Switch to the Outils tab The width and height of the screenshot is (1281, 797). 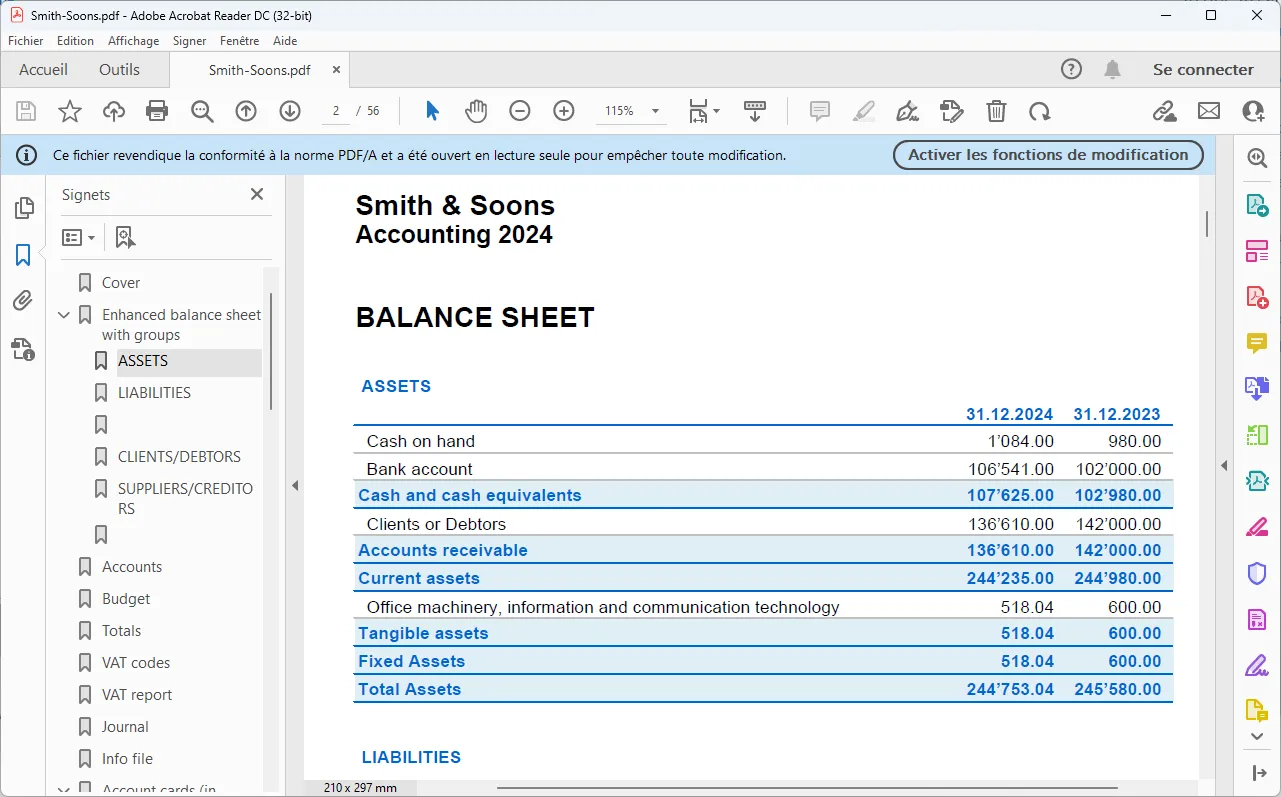119,70
